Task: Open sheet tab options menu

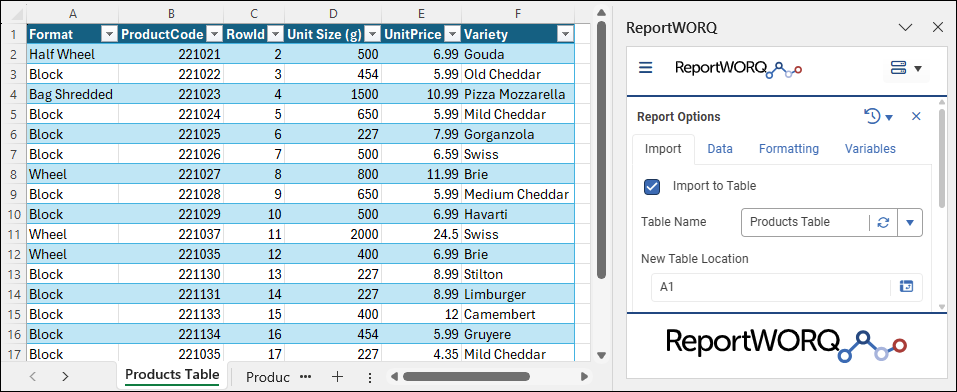Action: click(x=370, y=377)
